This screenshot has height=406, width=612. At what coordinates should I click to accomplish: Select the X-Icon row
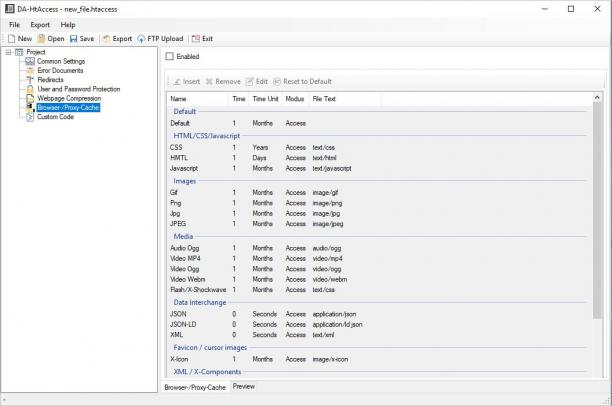coord(377,359)
